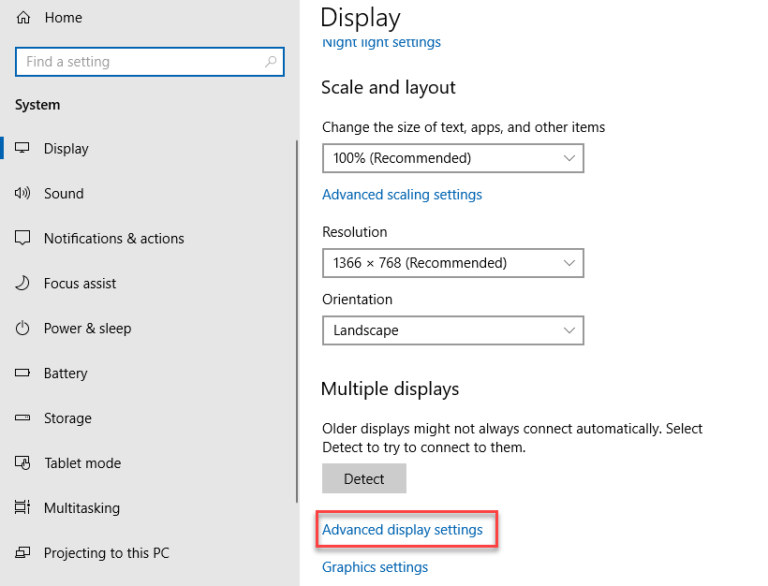This screenshot has height=586, width=768.
Task: Click the Graphics settings link
Action: [x=375, y=567]
